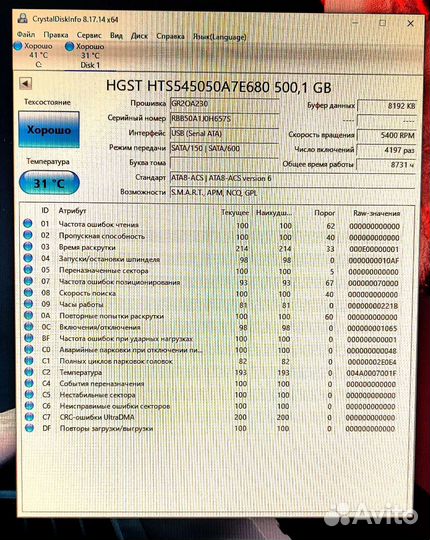The width and height of the screenshot is (430, 540).
Task: Click status circle icon for Disk 1
Action: point(70,46)
